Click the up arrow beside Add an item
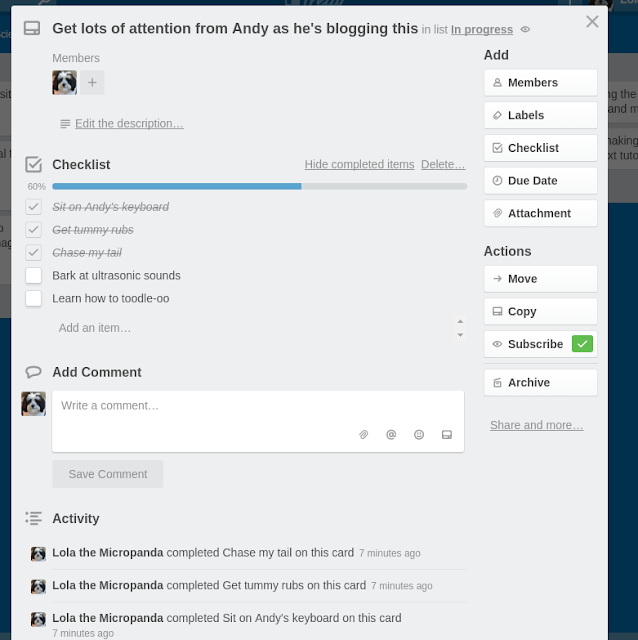This screenshot has height=640, width=638. 460,322
